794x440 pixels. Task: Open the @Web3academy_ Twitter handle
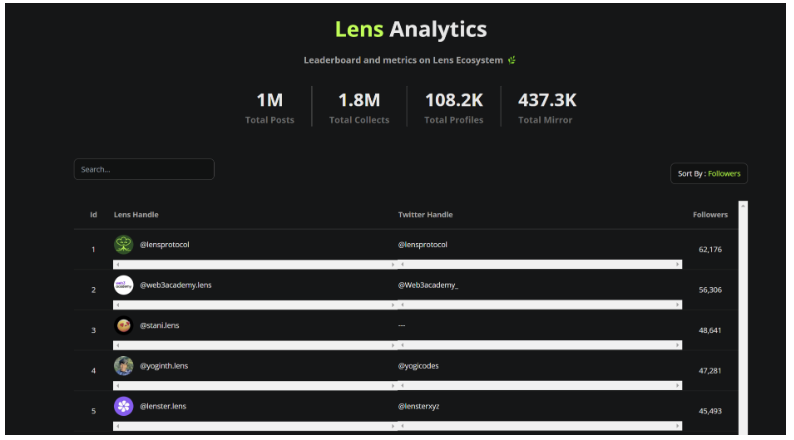[428, 285]
